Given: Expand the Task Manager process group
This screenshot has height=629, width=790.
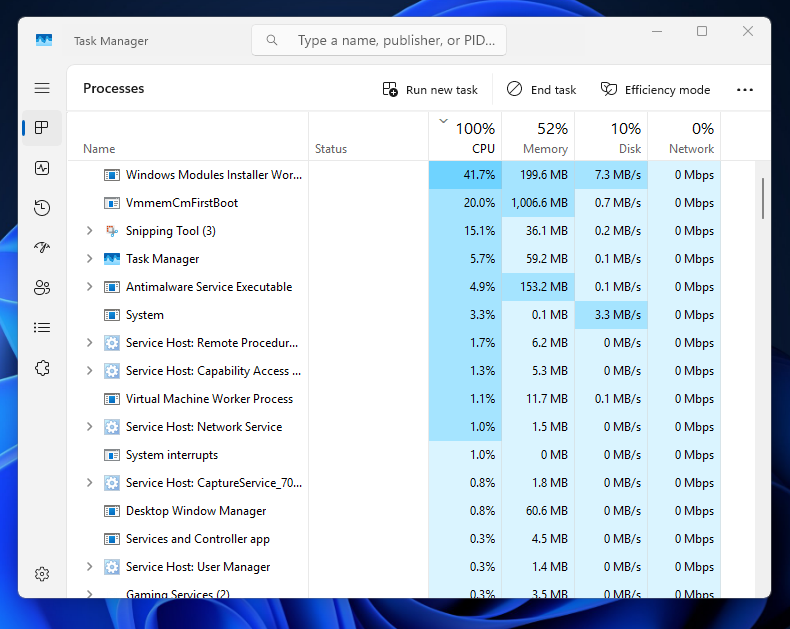Looking at the screenshot, I should tap(90, 259).
